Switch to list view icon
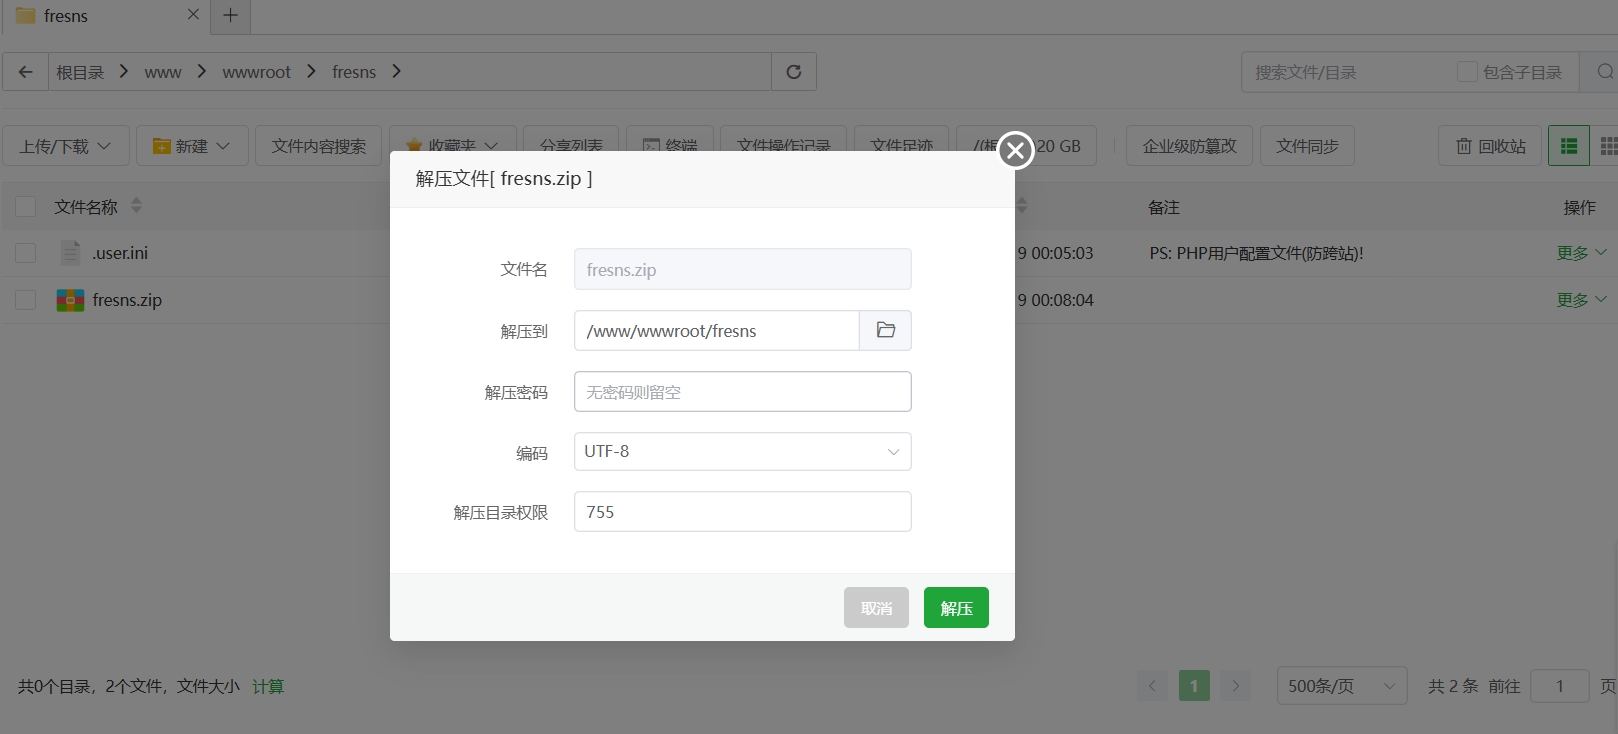This screenshot has width=1618, height=734. (x=1568, y=146)
